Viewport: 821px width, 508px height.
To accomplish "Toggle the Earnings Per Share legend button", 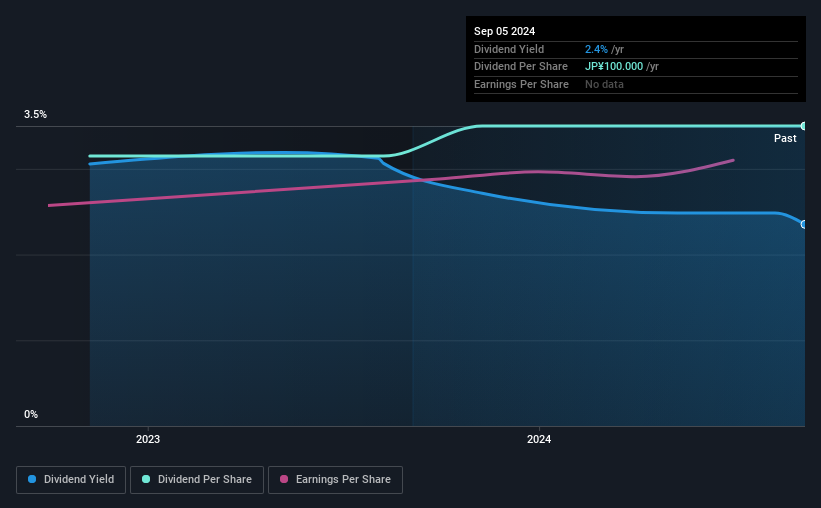I will point(335,480).
